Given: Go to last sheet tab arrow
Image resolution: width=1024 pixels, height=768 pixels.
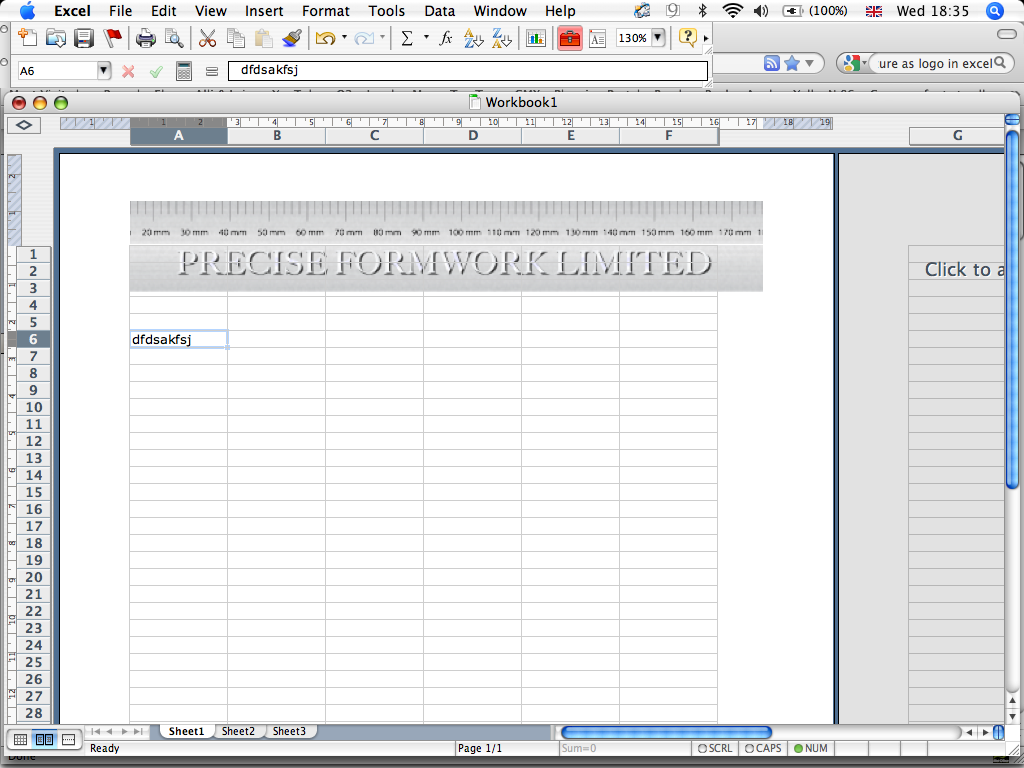Looking at the screenshot, I should click(138, 731).
